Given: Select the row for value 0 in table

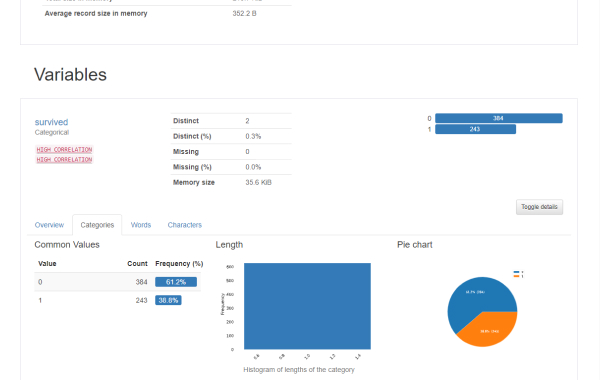Looking at the screenshot, I should tap(117, 282).
